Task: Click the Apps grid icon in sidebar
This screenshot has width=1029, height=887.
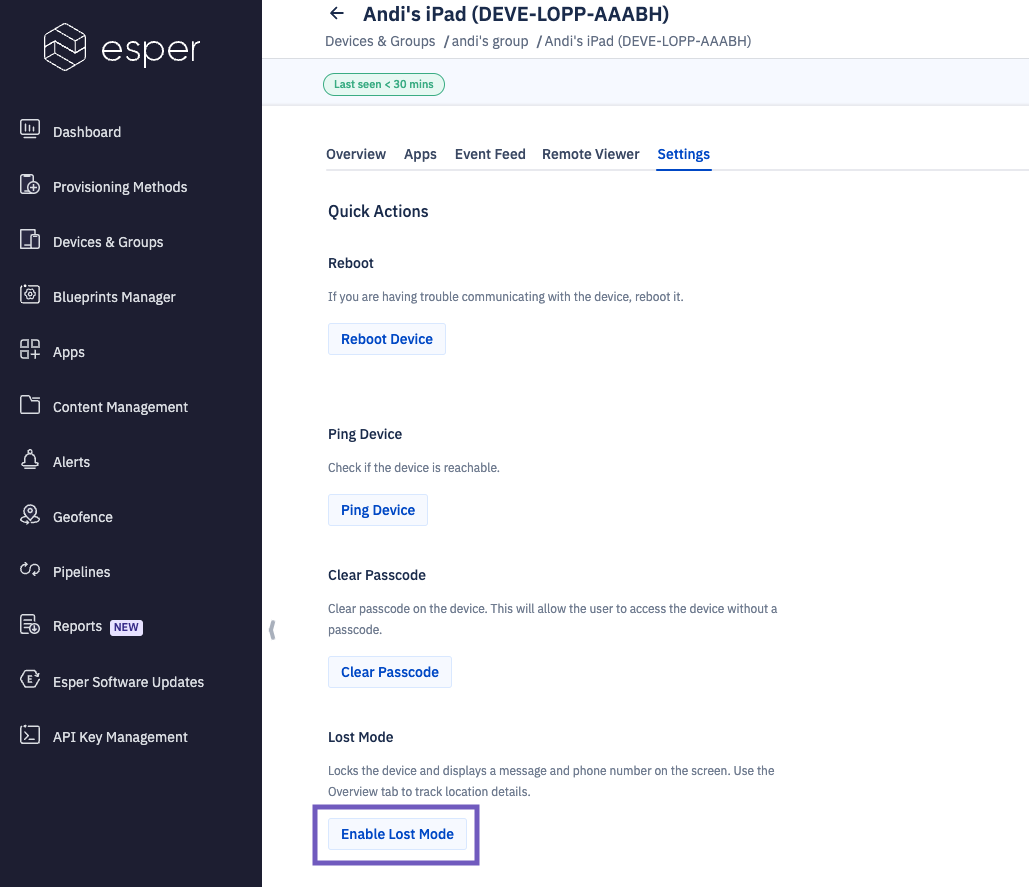Action: coord(30,349)
